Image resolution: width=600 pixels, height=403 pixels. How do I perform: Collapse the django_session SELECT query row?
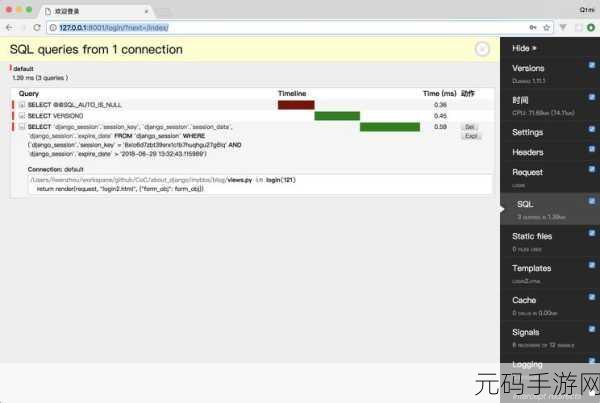(x=22, y=127)
